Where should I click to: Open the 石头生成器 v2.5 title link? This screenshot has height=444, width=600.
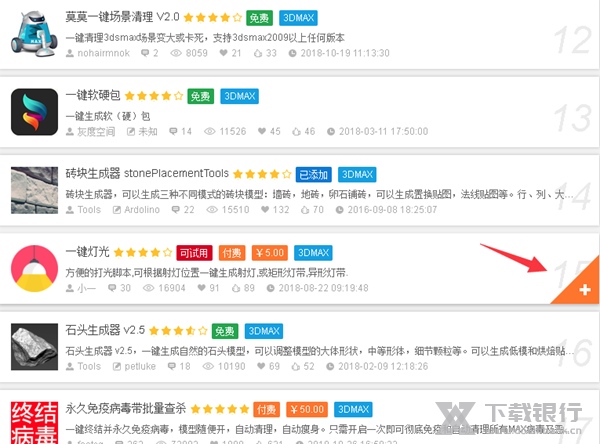tap(105, 330)
